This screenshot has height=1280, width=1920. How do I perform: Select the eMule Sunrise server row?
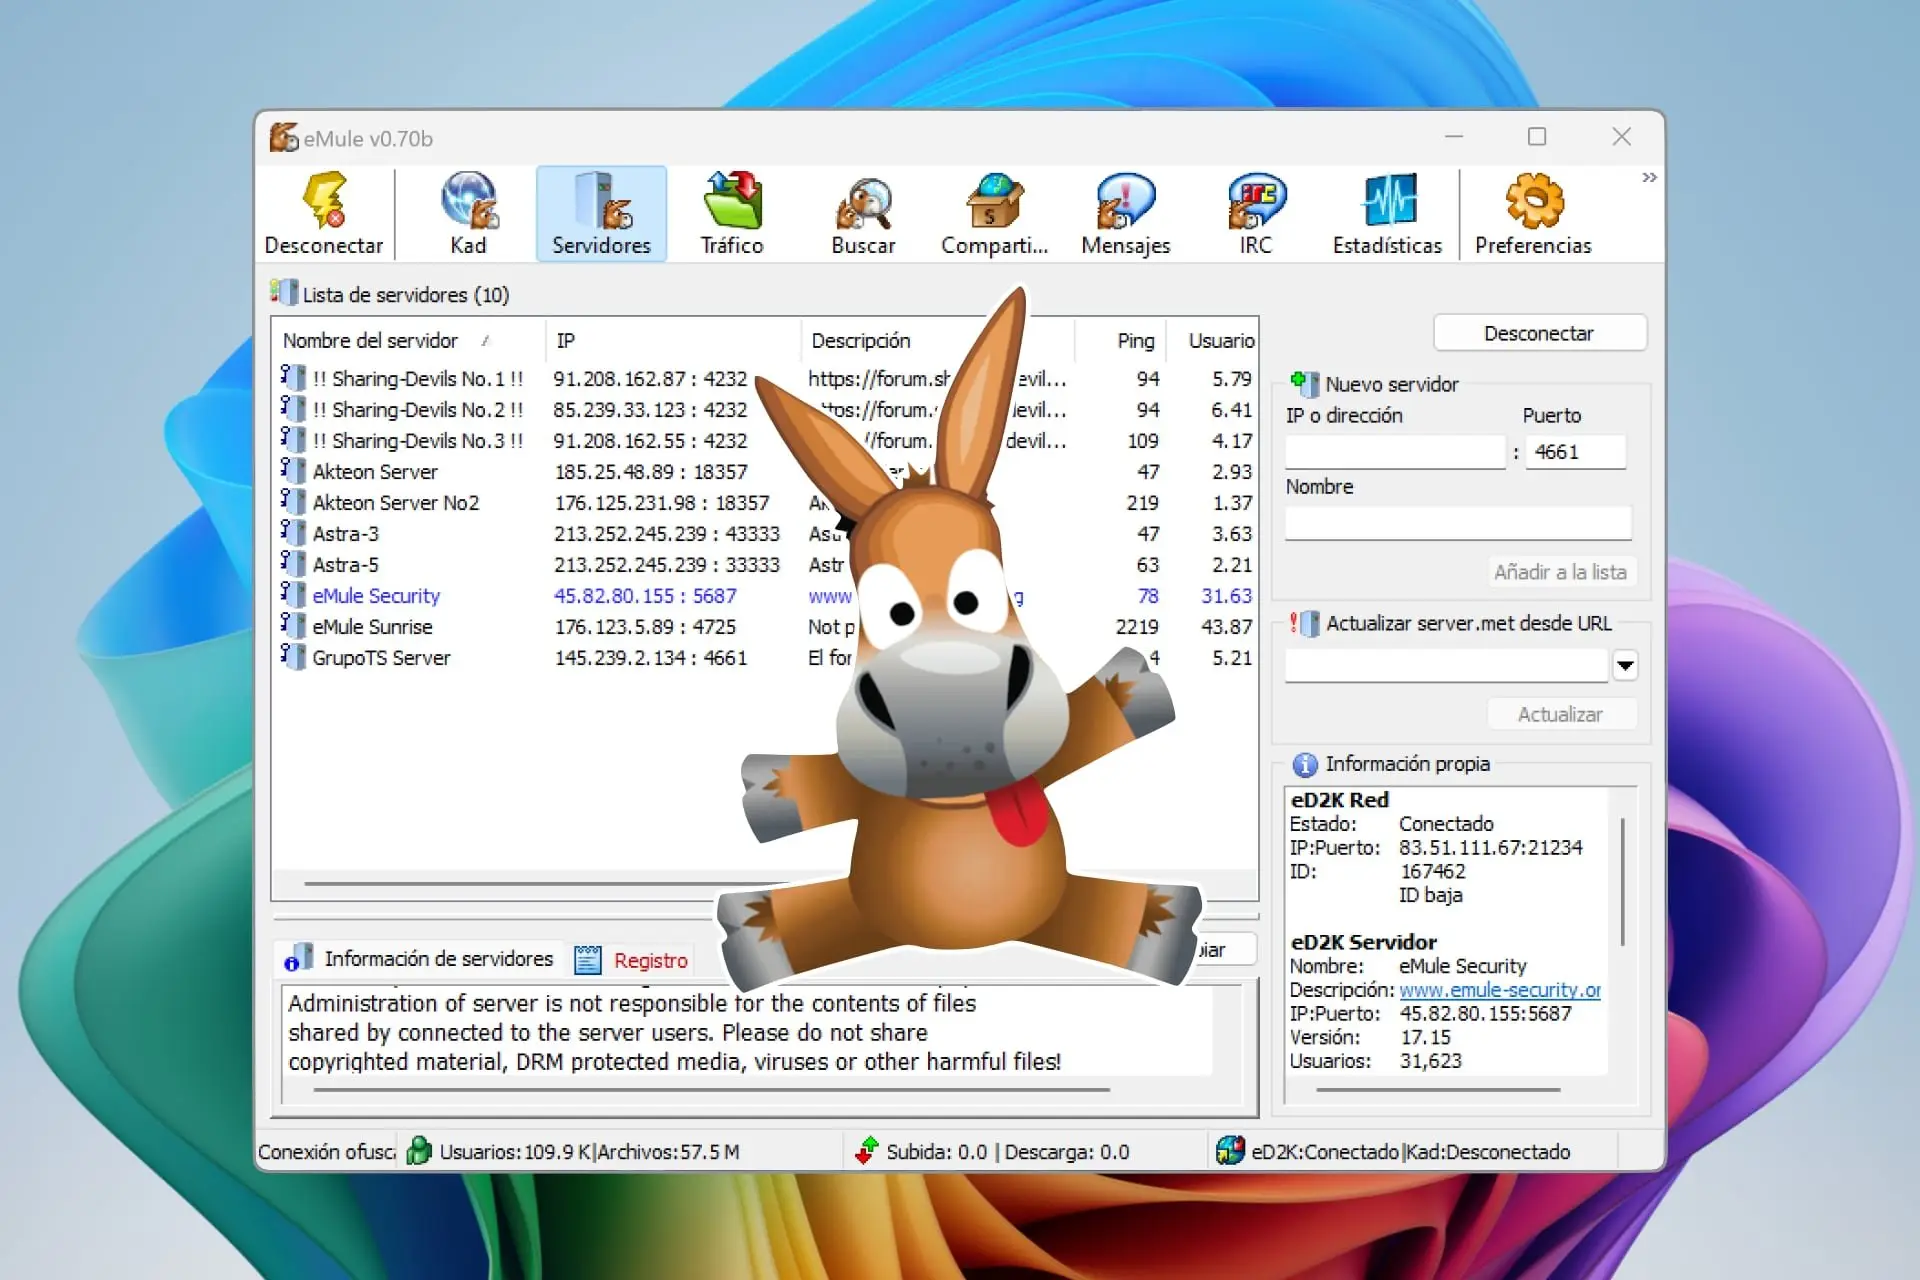tap(372, 627)
